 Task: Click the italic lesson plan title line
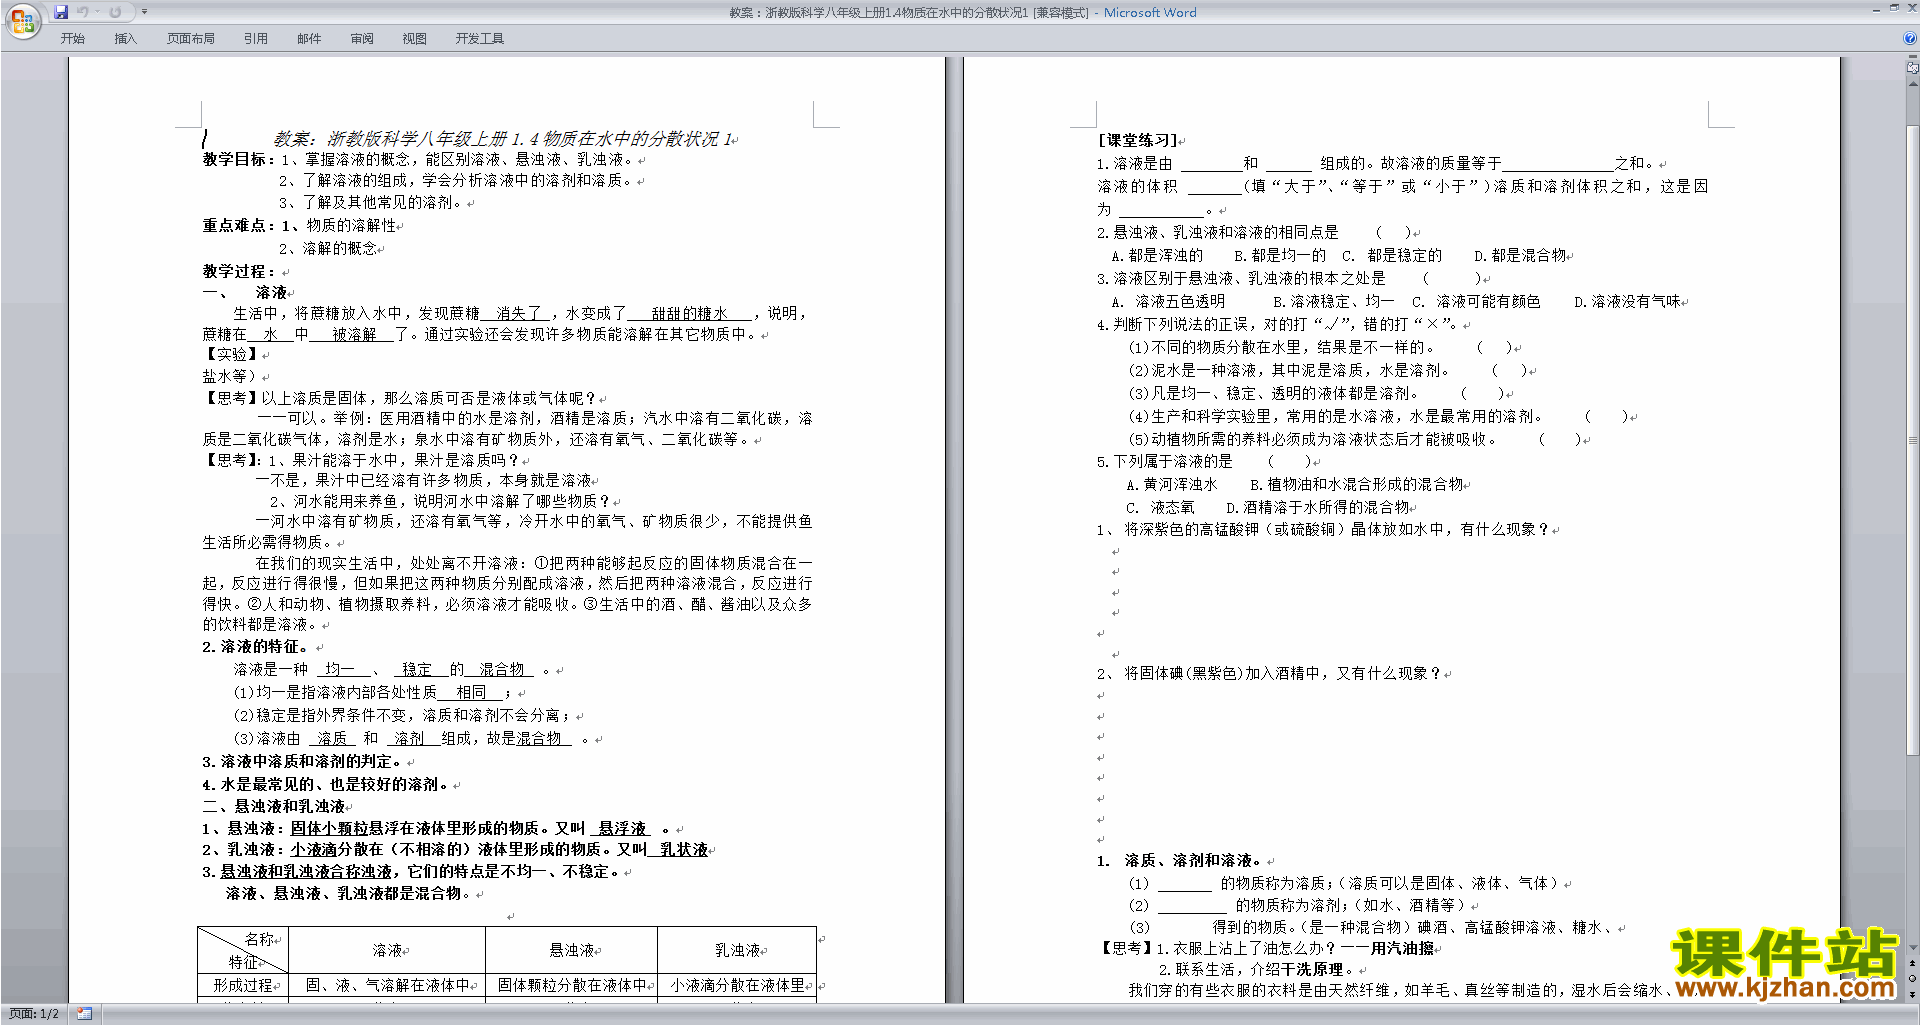[505, 139]
